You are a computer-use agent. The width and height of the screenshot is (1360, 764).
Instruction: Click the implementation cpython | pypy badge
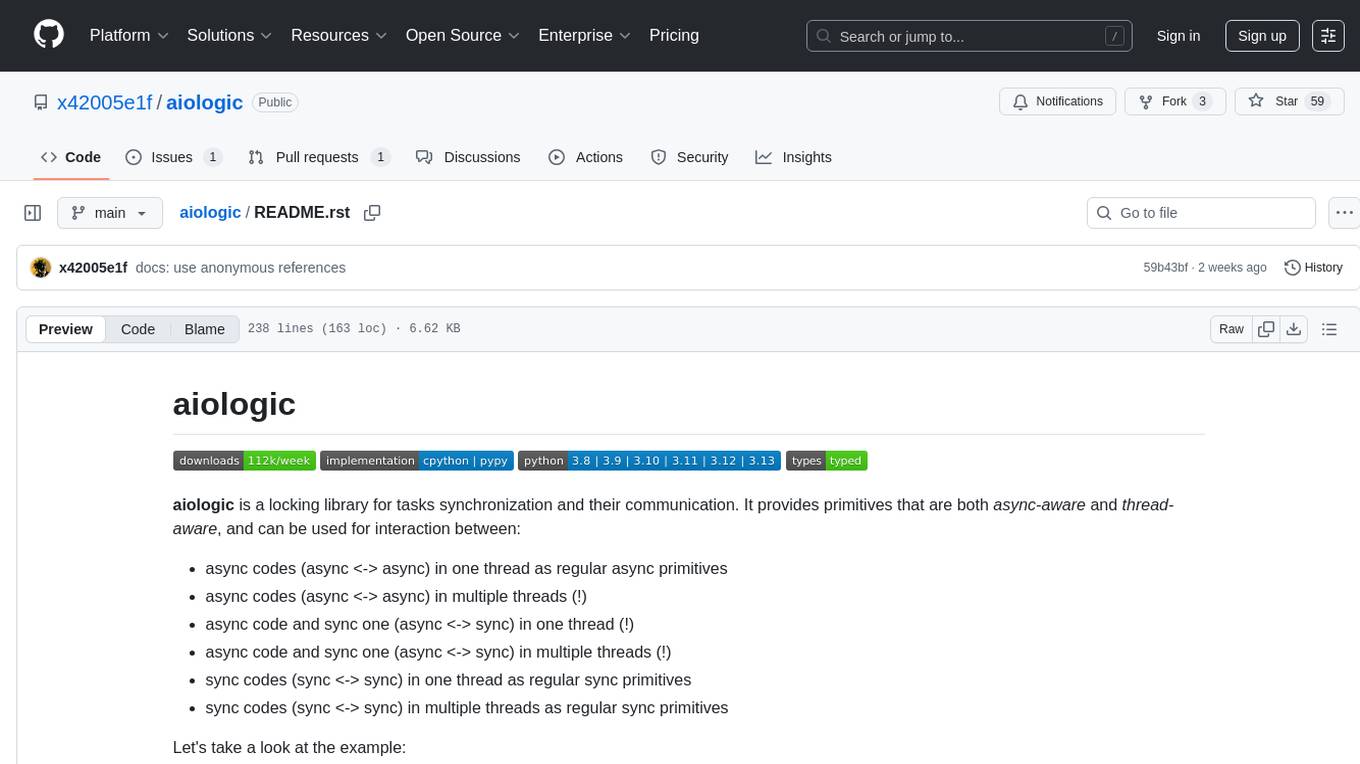417,461
